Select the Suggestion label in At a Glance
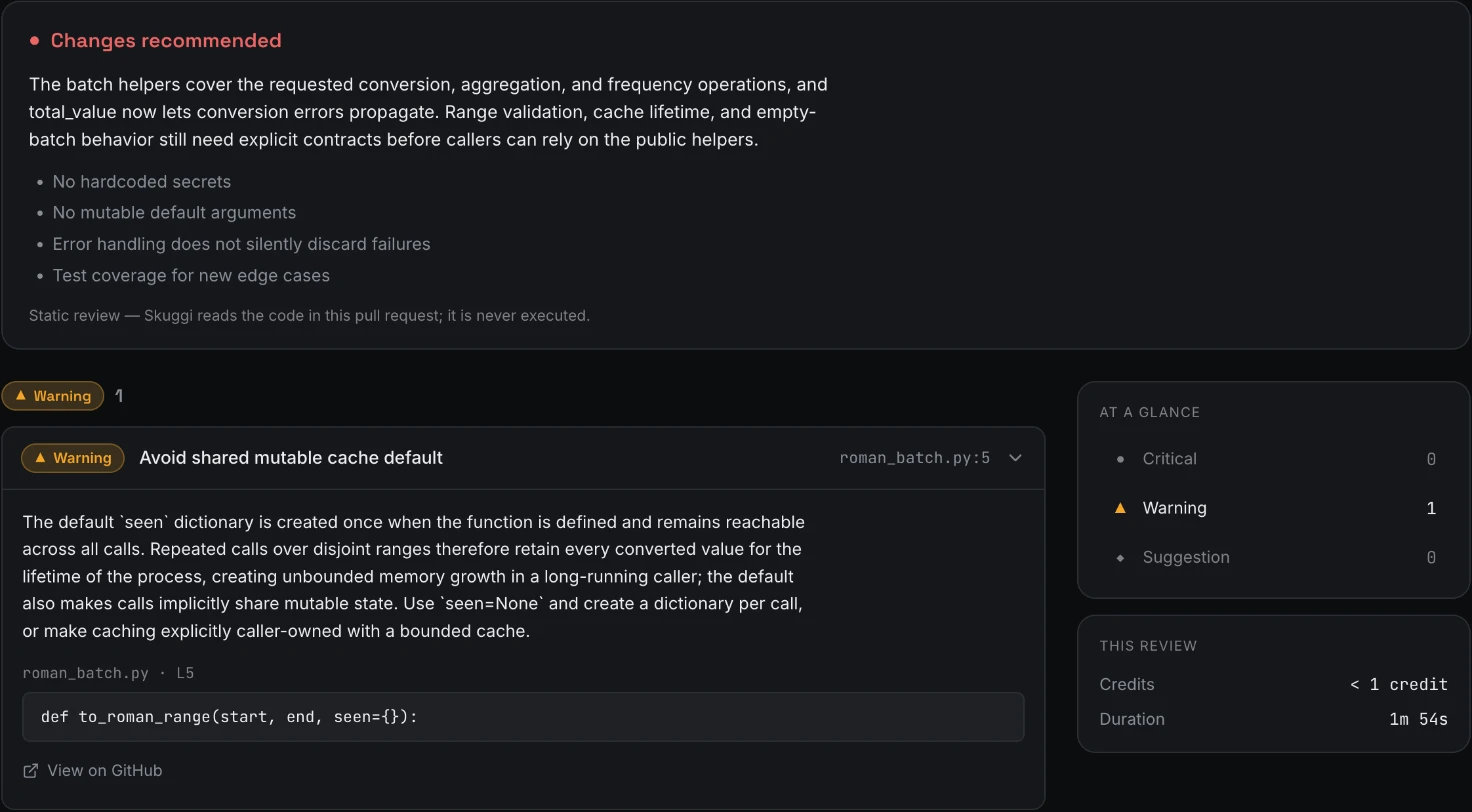Screen dimensions: 1472x812 [x=1186, y=557]
